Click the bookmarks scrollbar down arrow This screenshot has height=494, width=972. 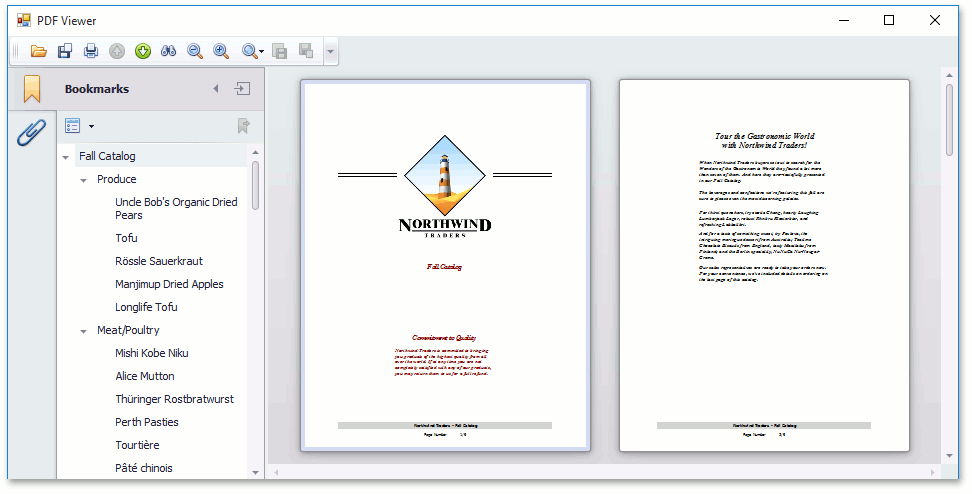255,472
